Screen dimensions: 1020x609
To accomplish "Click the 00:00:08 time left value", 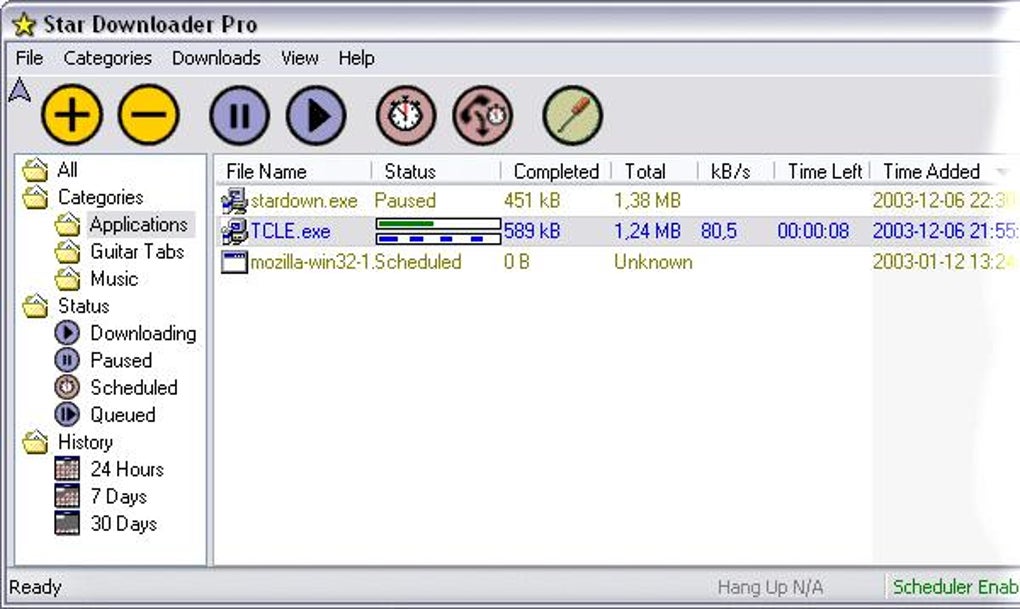I will click(813, 231).
